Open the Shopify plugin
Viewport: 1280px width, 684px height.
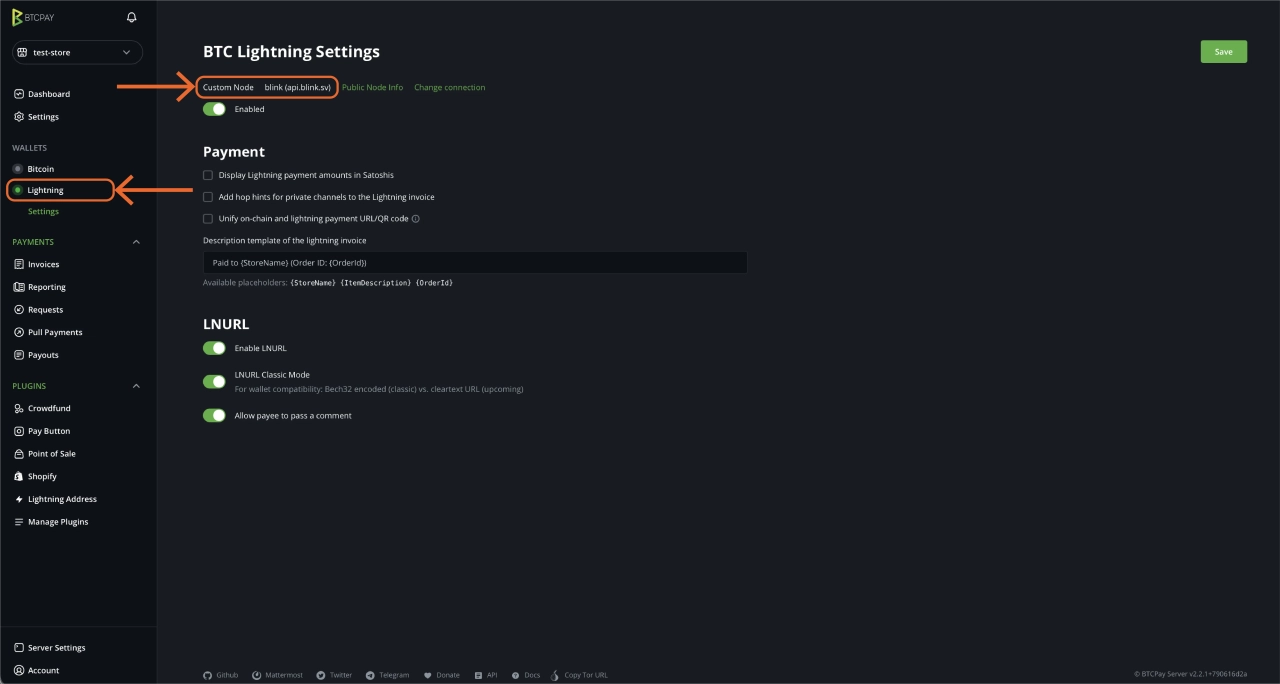pos(41,476)
